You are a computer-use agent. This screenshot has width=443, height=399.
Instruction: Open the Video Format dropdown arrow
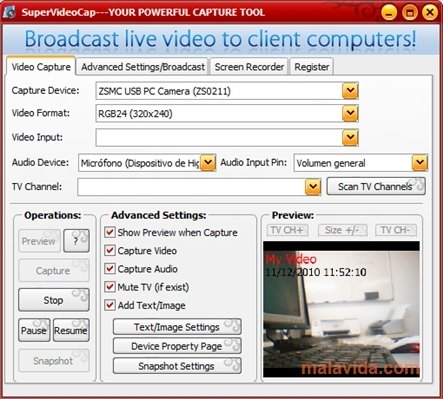350,113
